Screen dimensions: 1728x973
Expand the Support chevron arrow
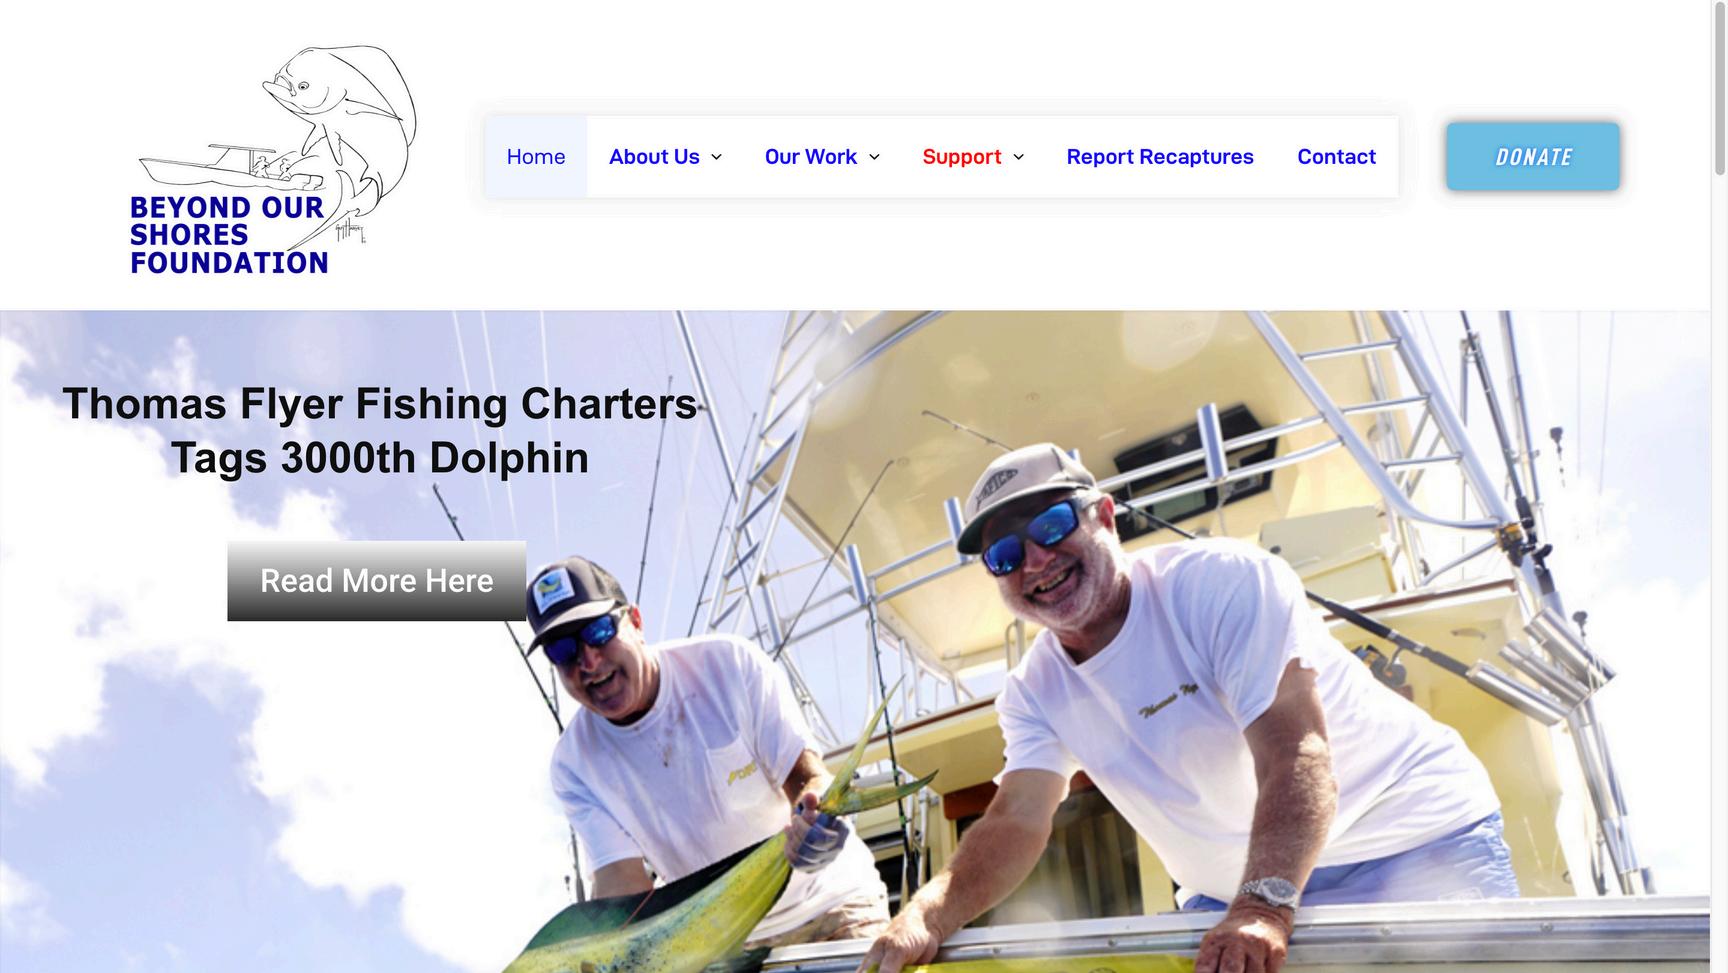[1018, 157]
